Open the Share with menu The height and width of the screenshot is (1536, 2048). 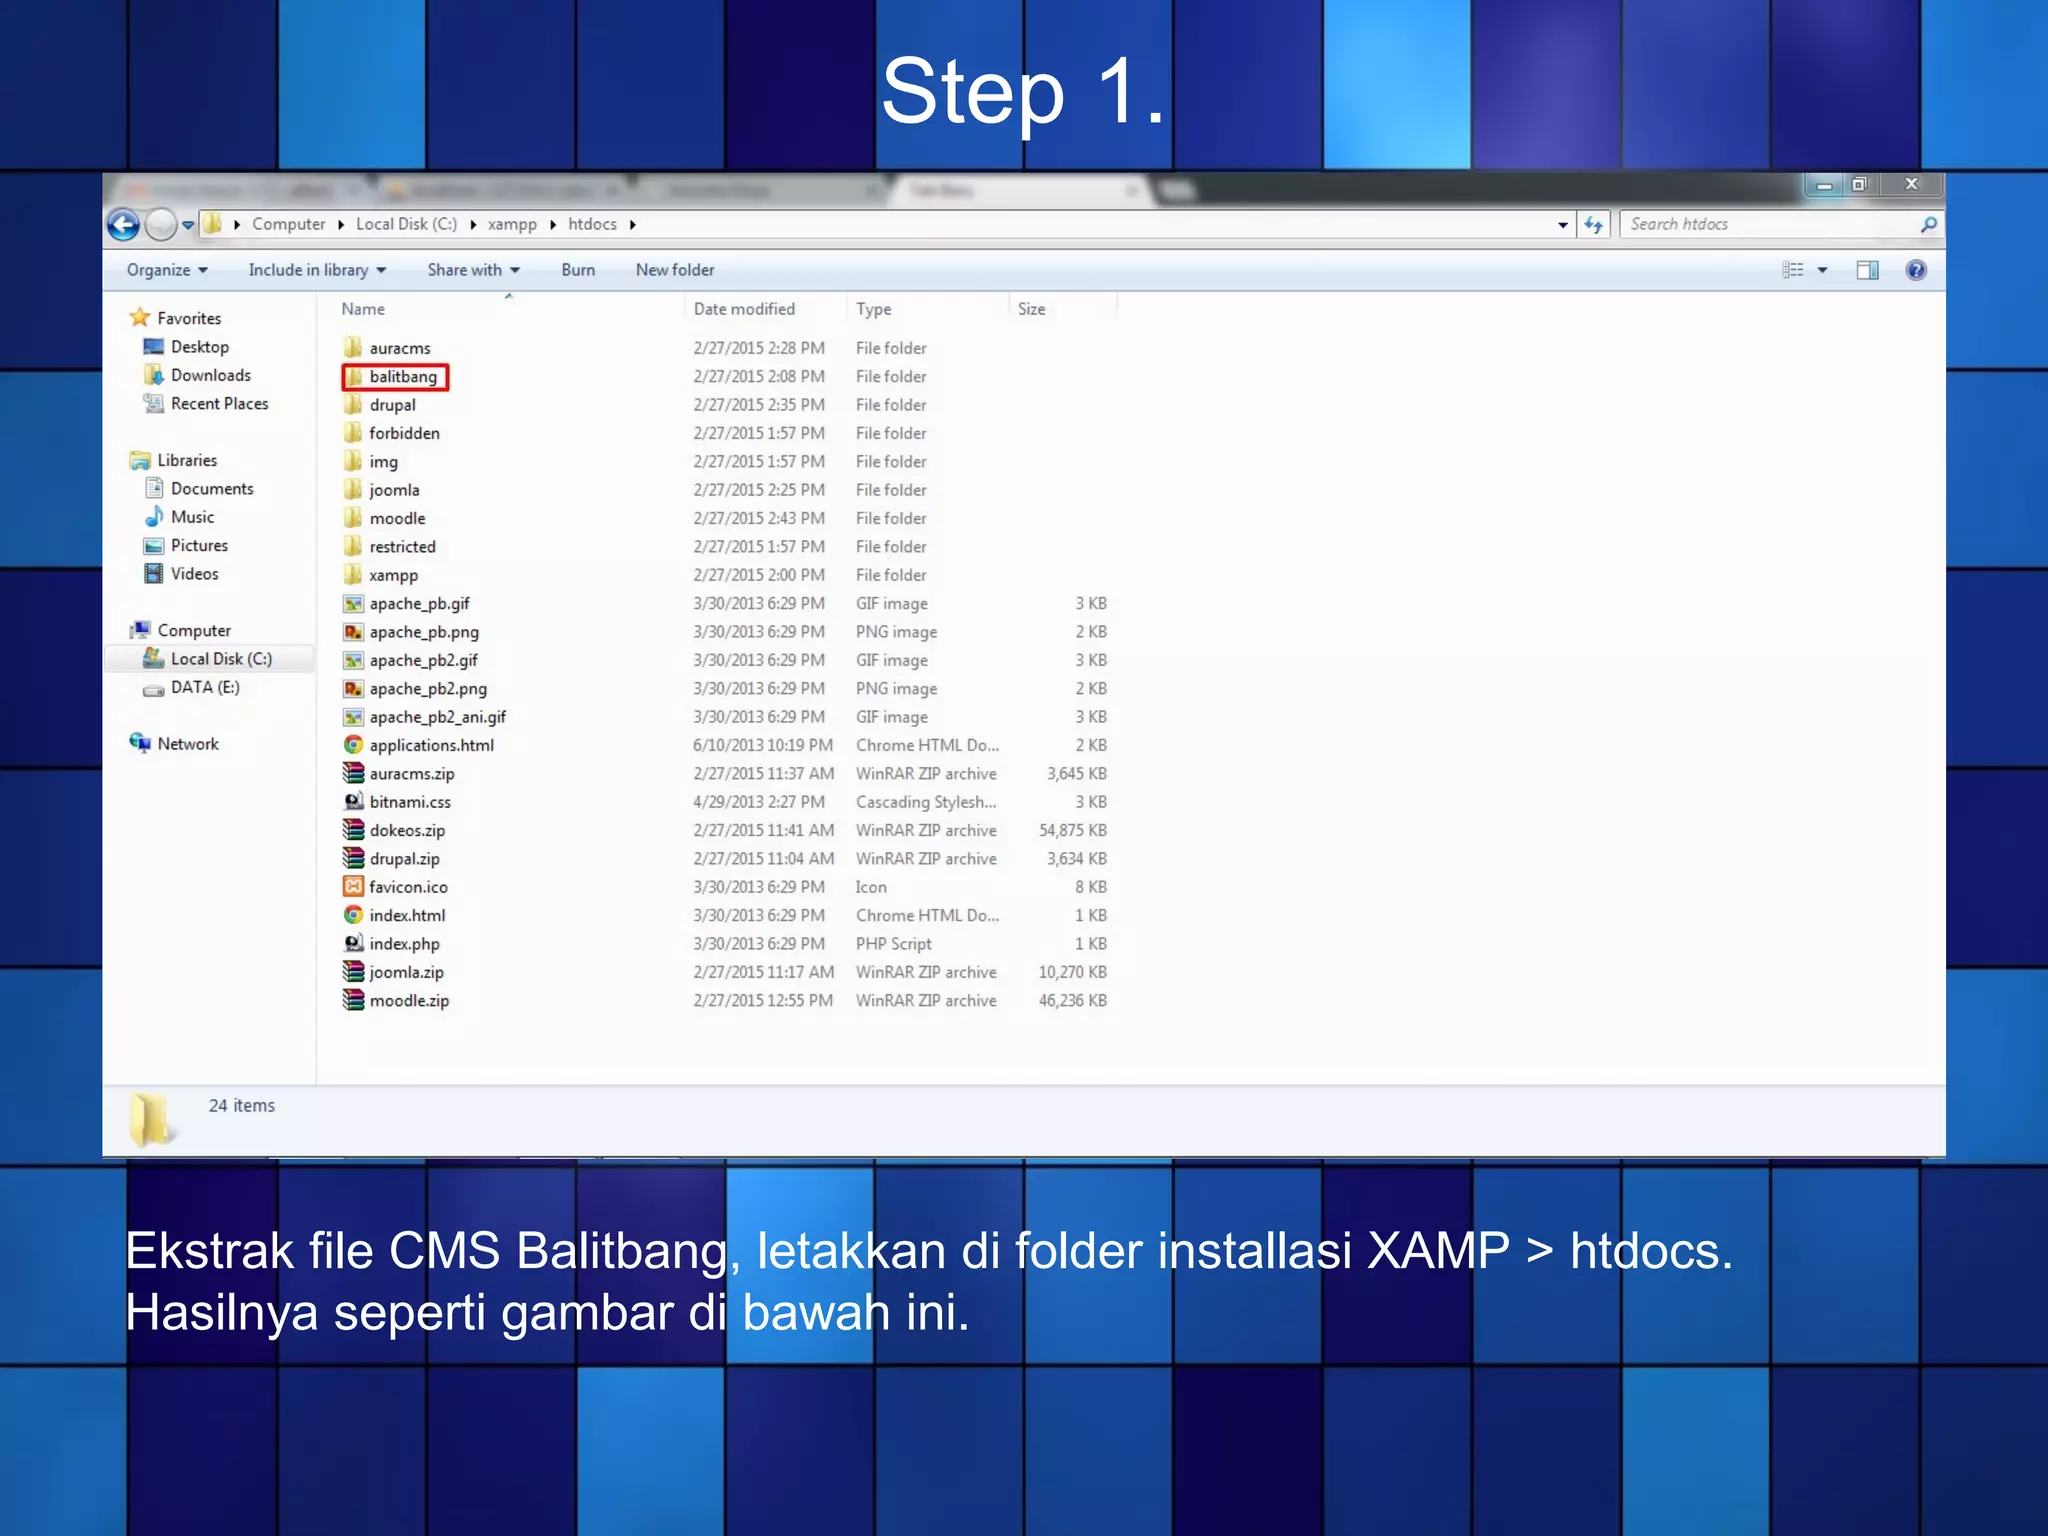click(x=474, y=270)
